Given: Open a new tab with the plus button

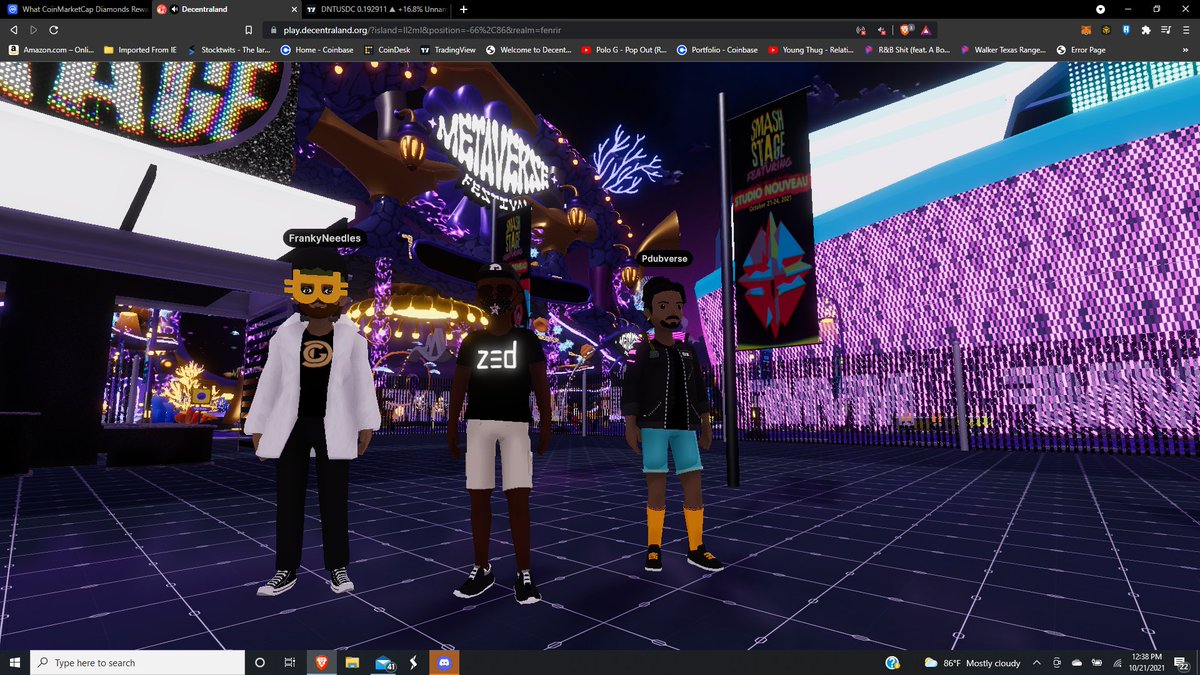Looking at the screenshot, I should click(x=463, y=9).
